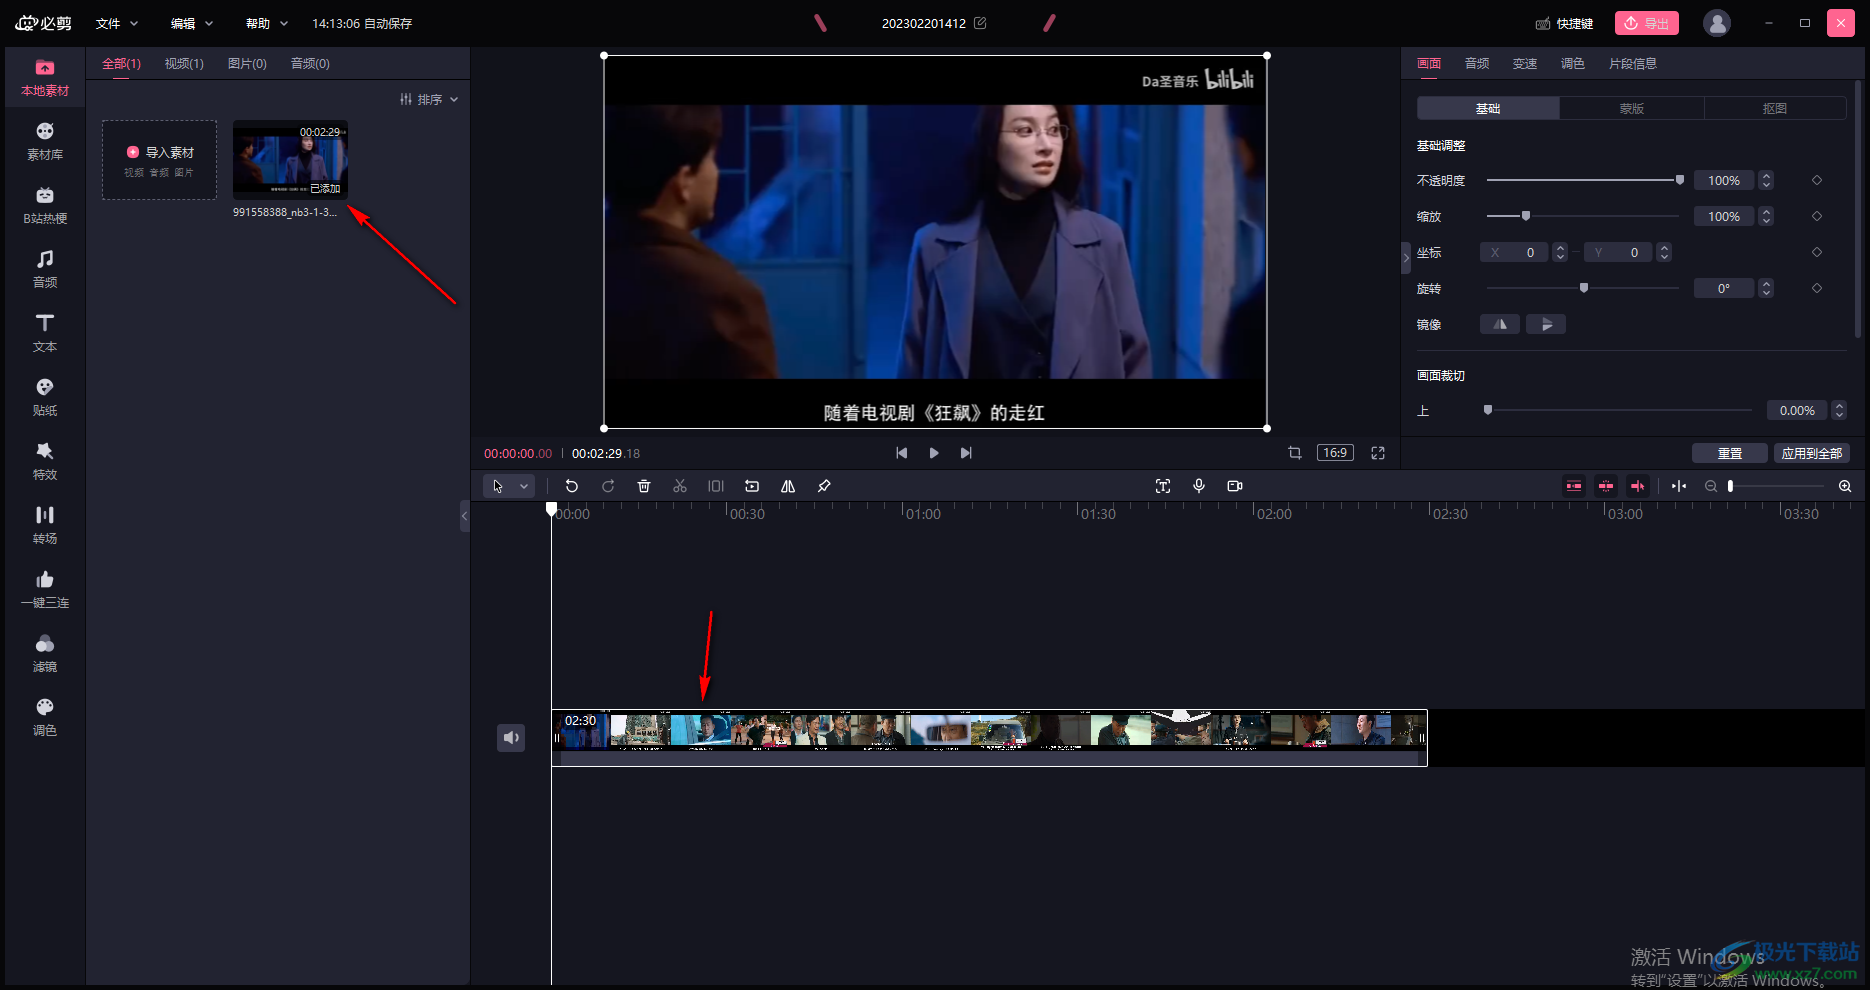
Task: Edit project name with pencil icon
Action: click(x=980, y=23)
